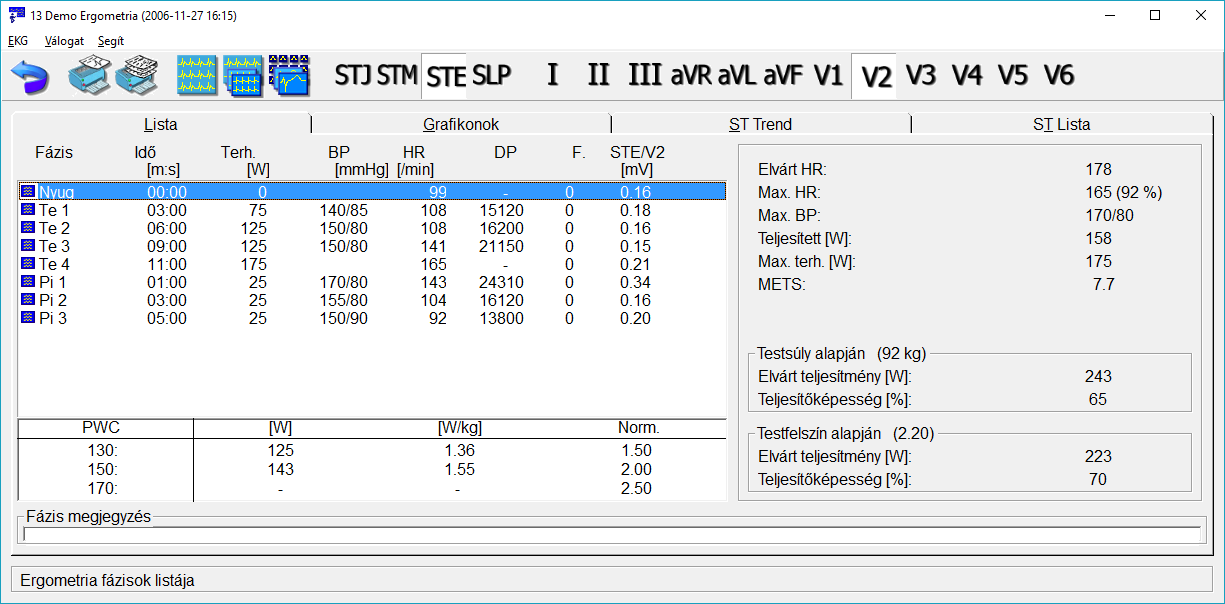Switch to the ST Lista tab
Screen dimensions: 1225x604
click(1062, 124)
